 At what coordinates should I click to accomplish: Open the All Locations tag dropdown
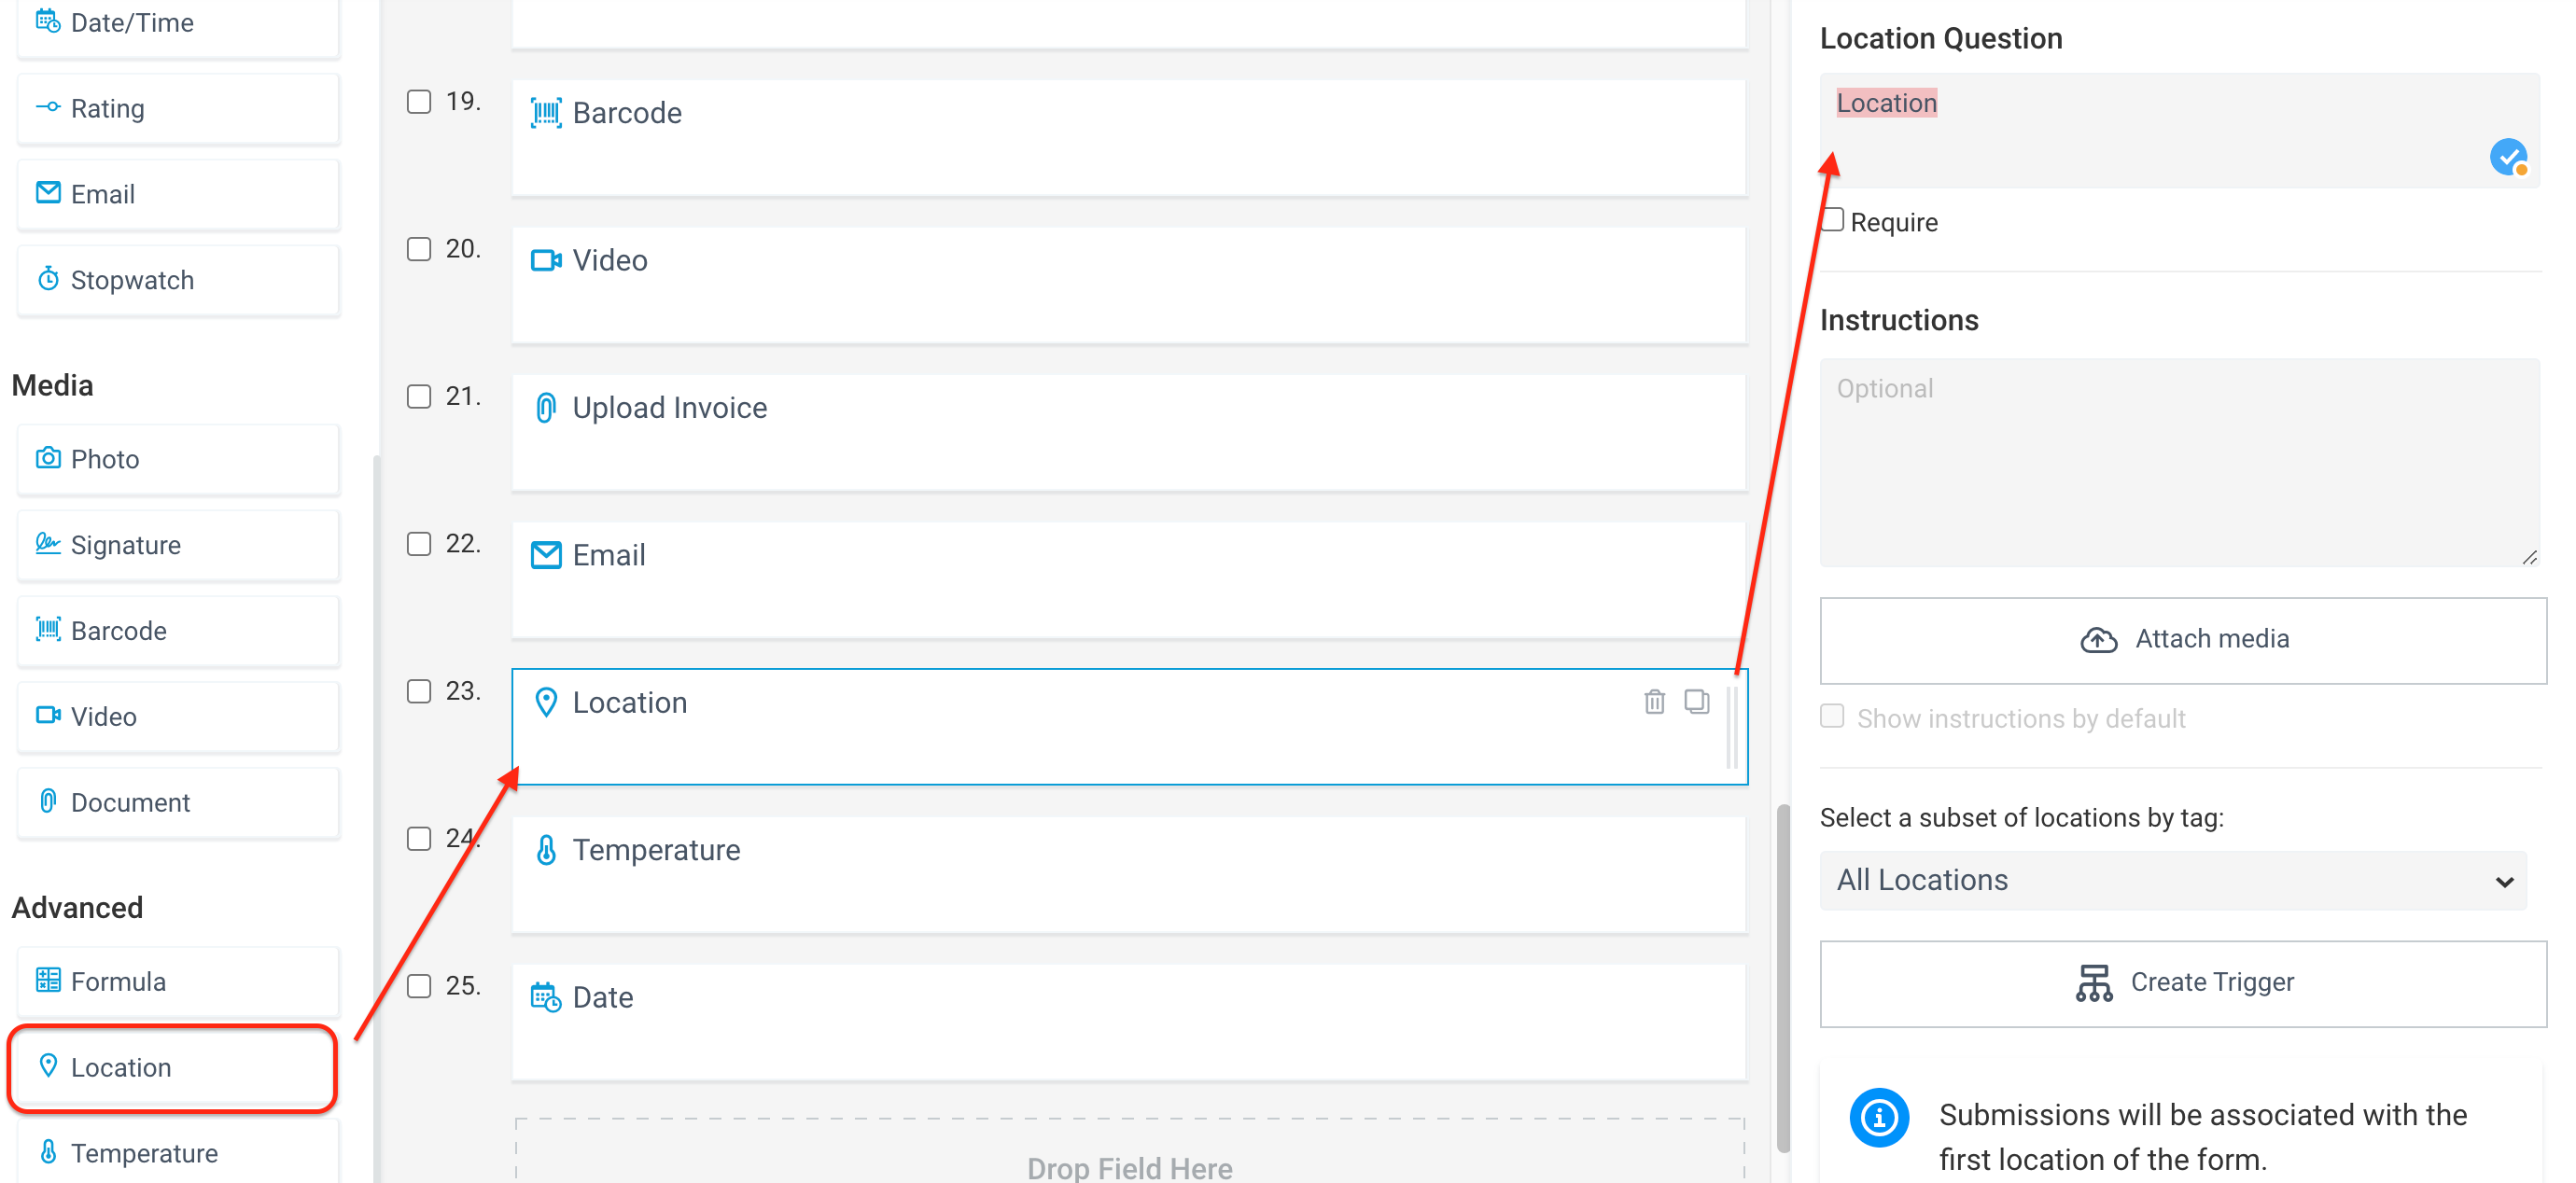pyautogui.click(x=2172, y=880)
